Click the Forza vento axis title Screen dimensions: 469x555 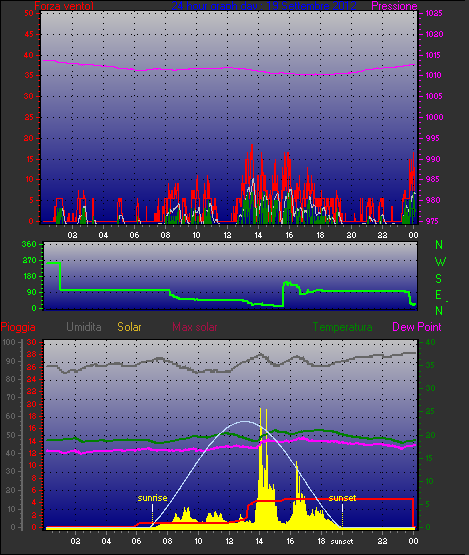pos(64,6)
